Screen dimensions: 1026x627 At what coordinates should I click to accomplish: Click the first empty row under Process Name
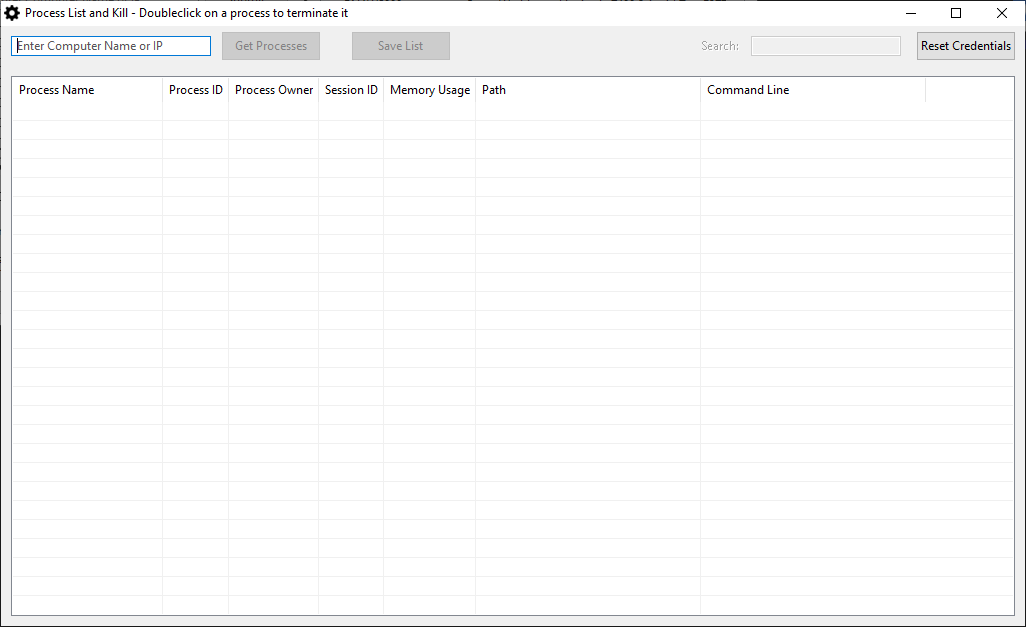[x=87, y=111]
